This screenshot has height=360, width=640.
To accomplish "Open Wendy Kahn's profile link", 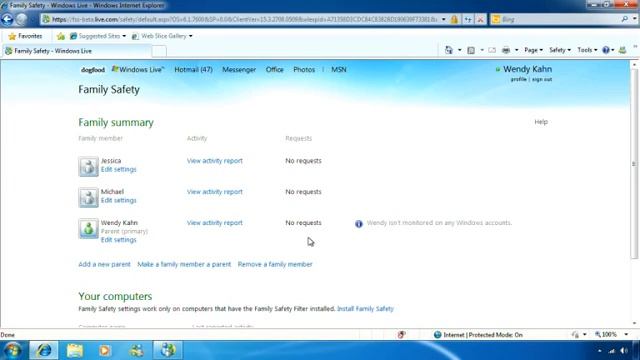I will 518,80.
